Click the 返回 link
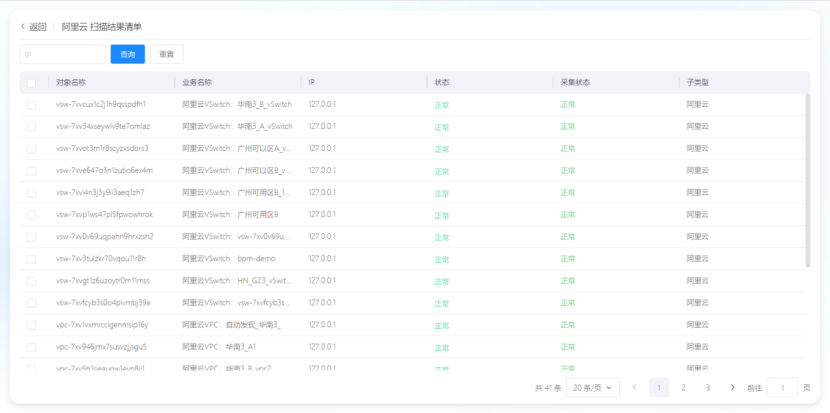 tap(38, 27)
